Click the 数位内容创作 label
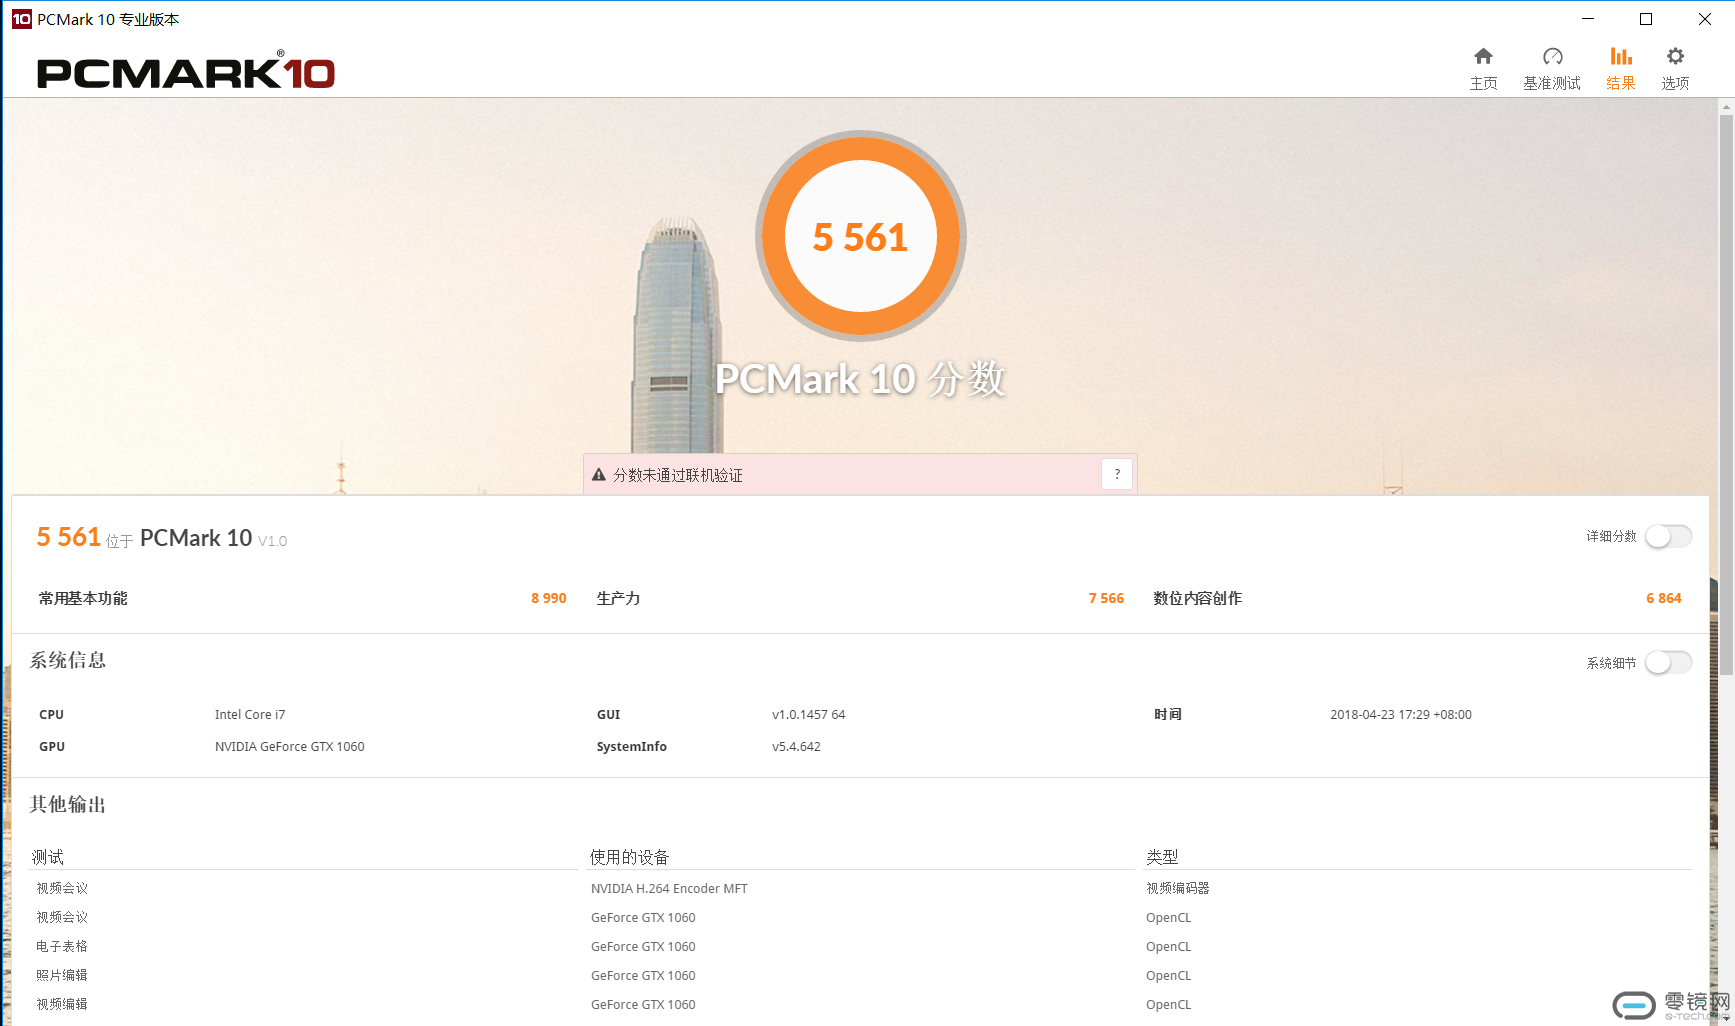Image resolution: width=1735 pixels, height=1026 pixels. [x=1197, y=598]
